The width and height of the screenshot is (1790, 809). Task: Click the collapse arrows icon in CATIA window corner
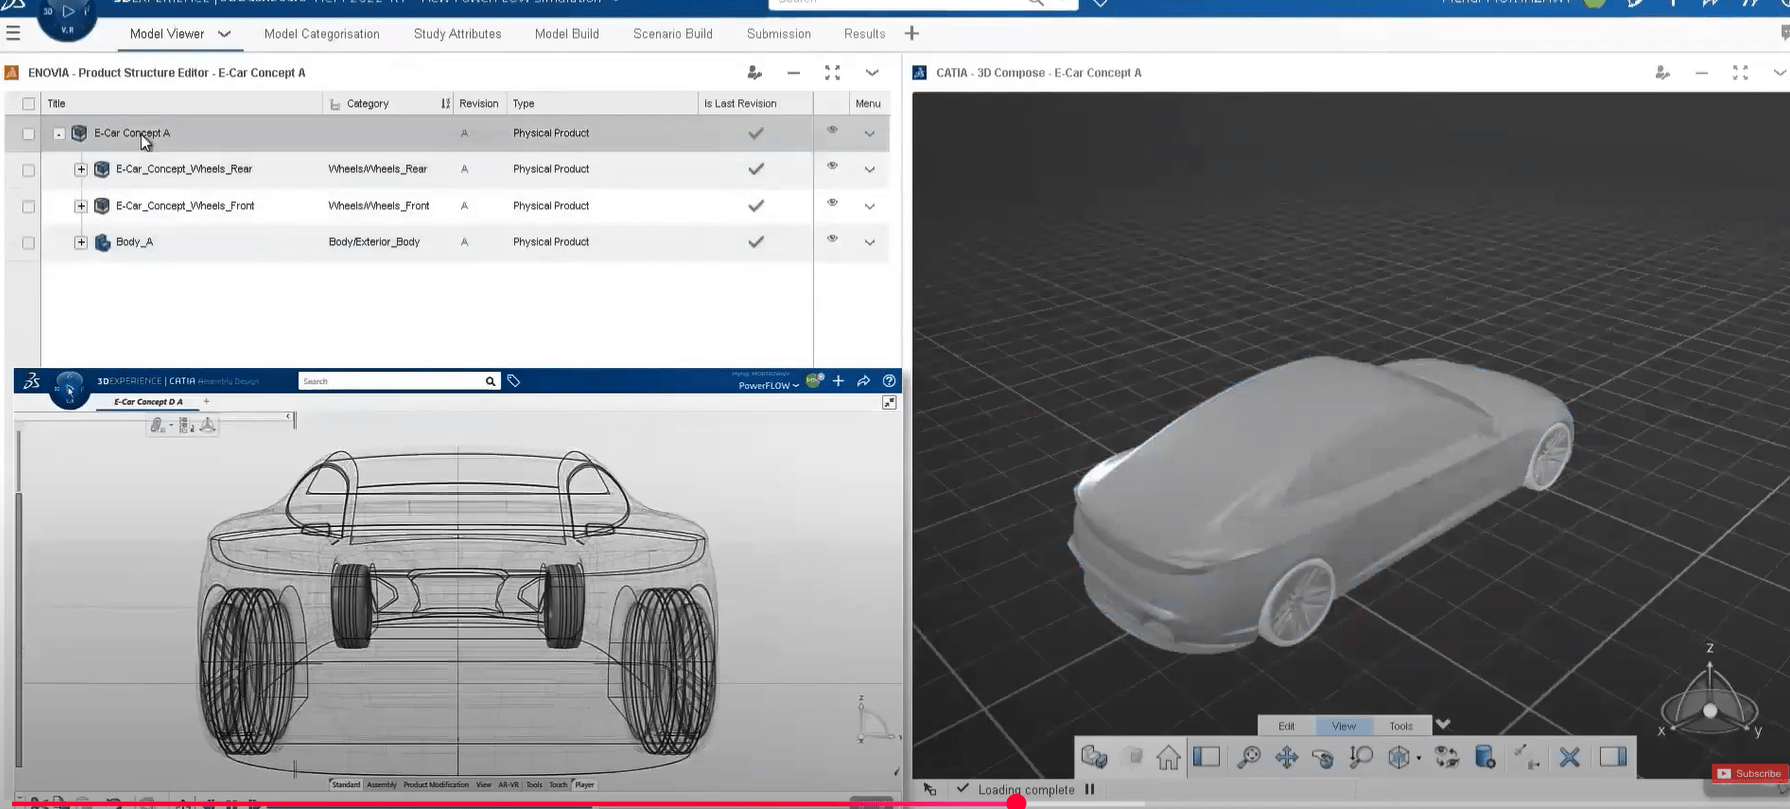889,402
